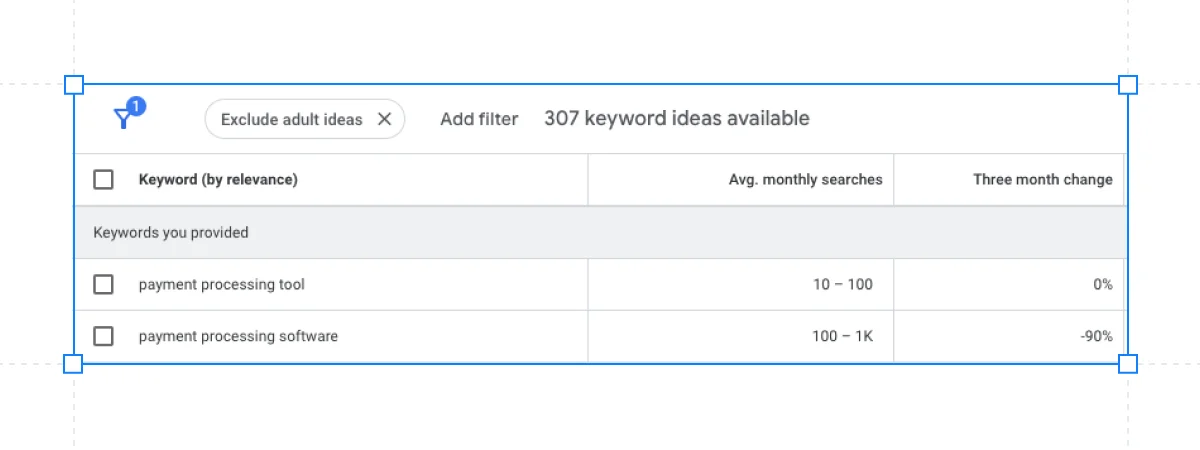Click the blue filter count badge
1200x450 pixels.
pos(137,106)
